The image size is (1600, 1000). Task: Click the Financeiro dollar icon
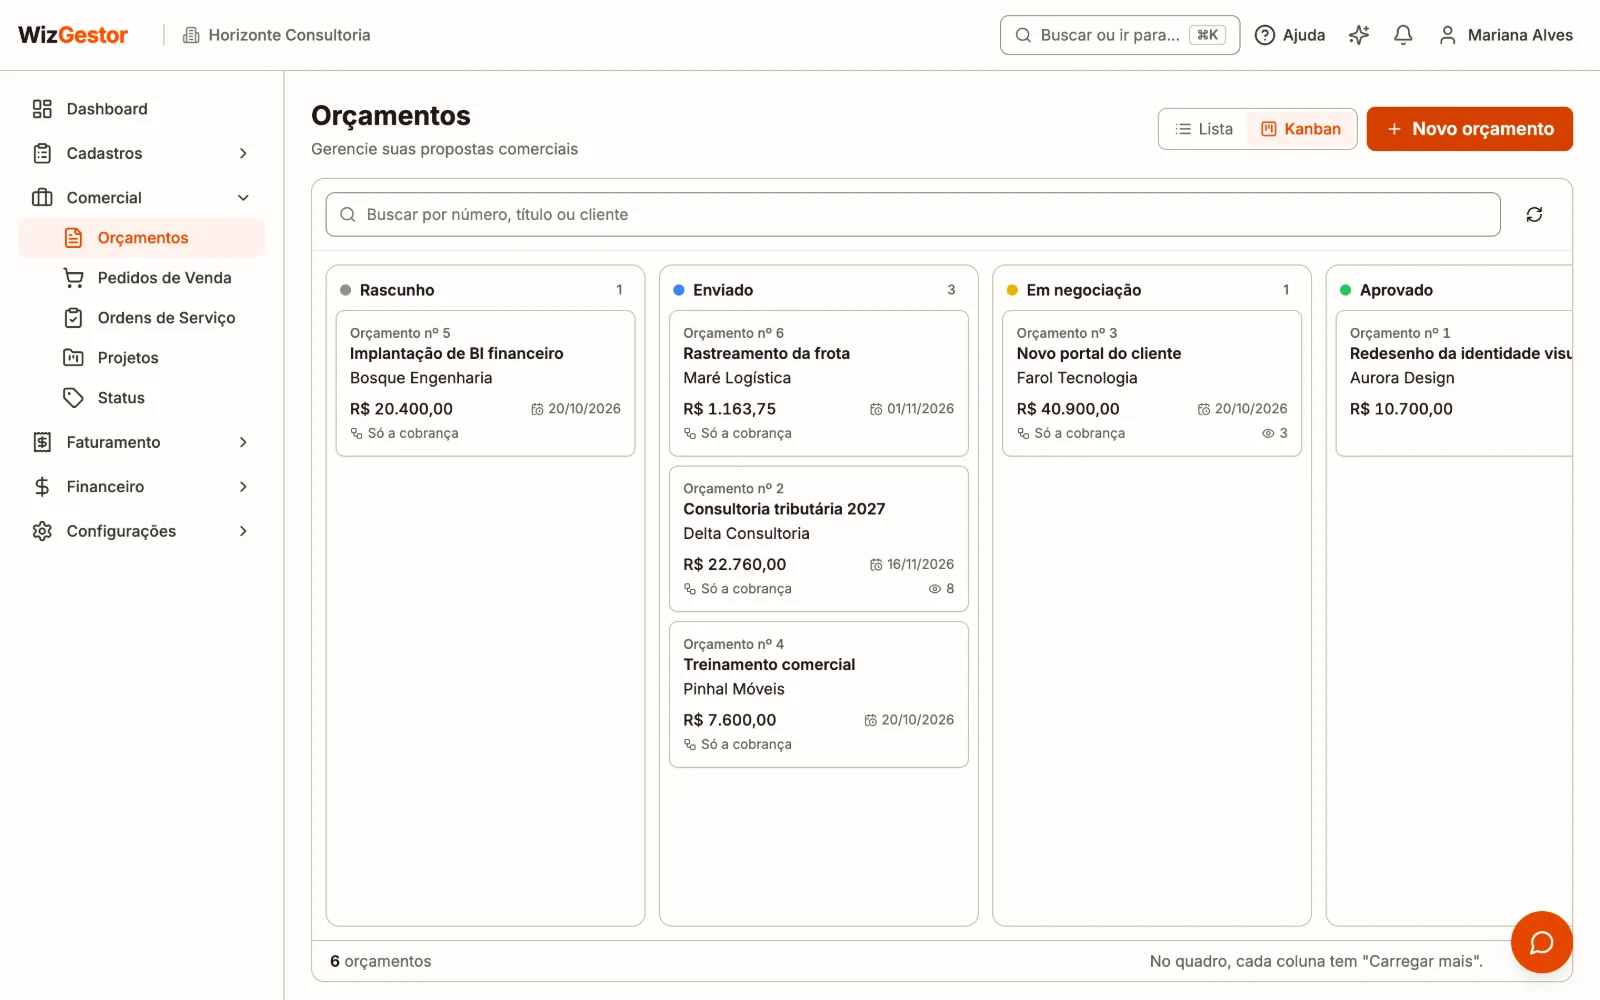click(42, 487)
